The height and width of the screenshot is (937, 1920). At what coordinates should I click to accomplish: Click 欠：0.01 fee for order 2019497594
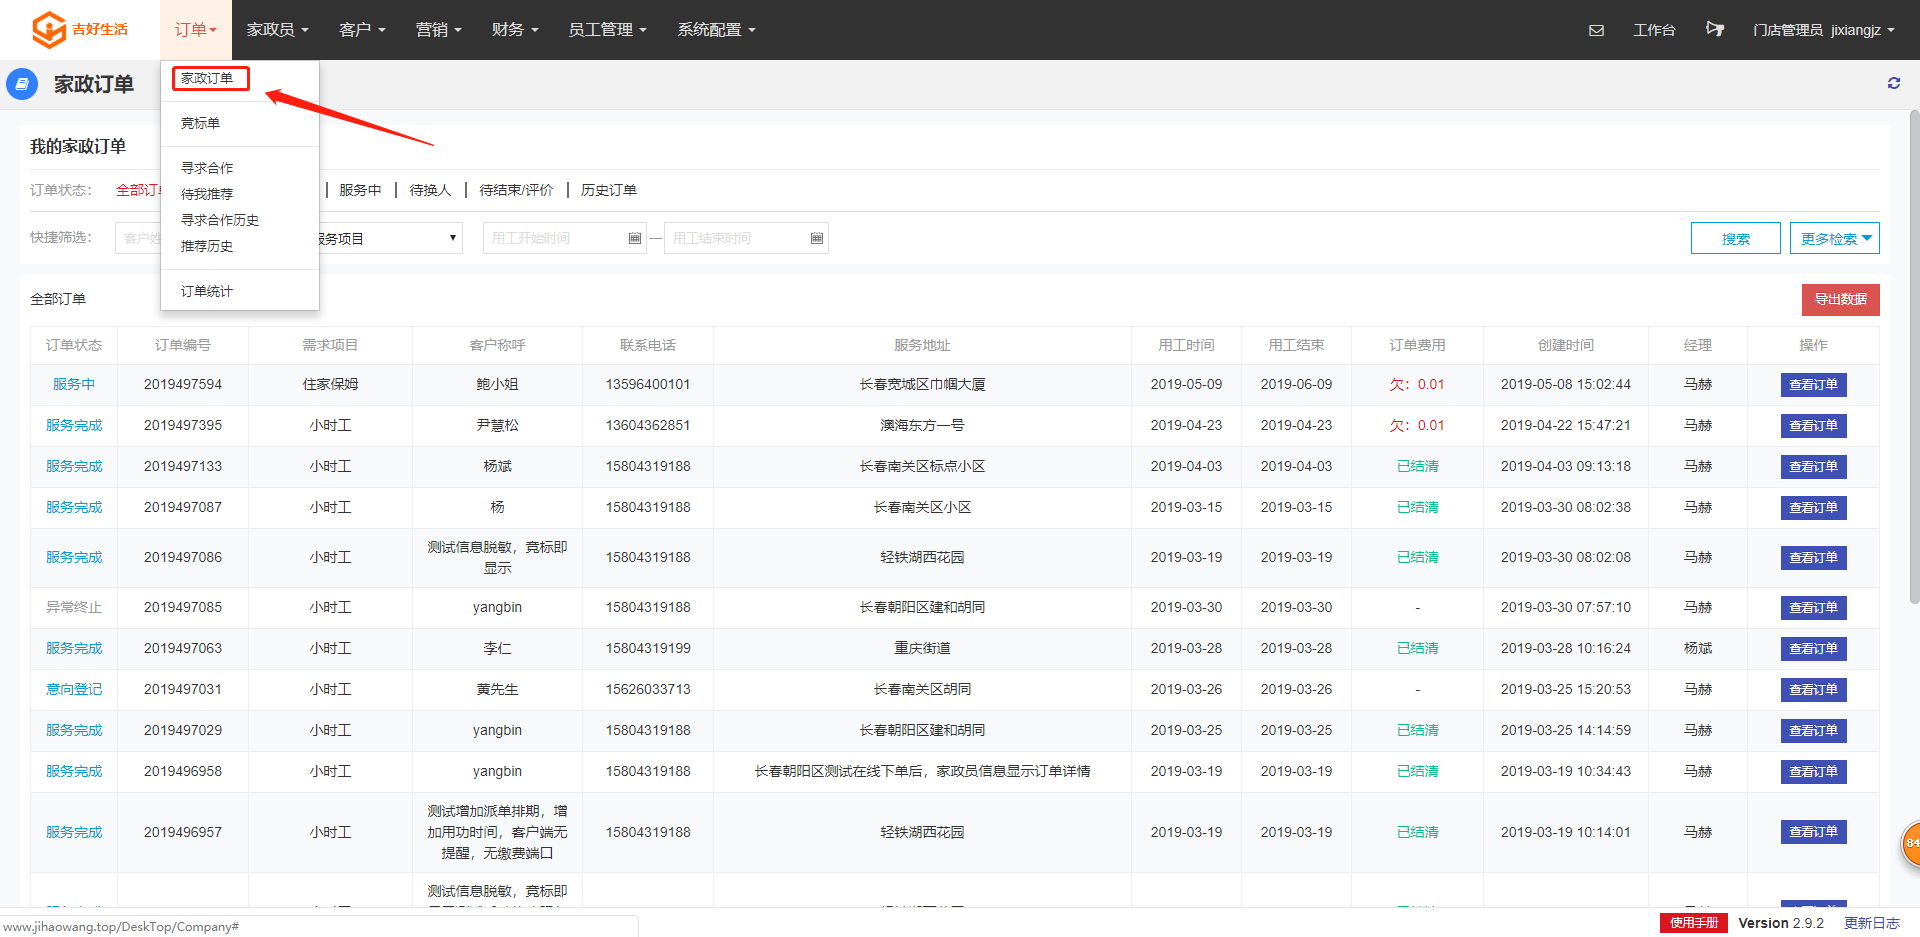1417,384
